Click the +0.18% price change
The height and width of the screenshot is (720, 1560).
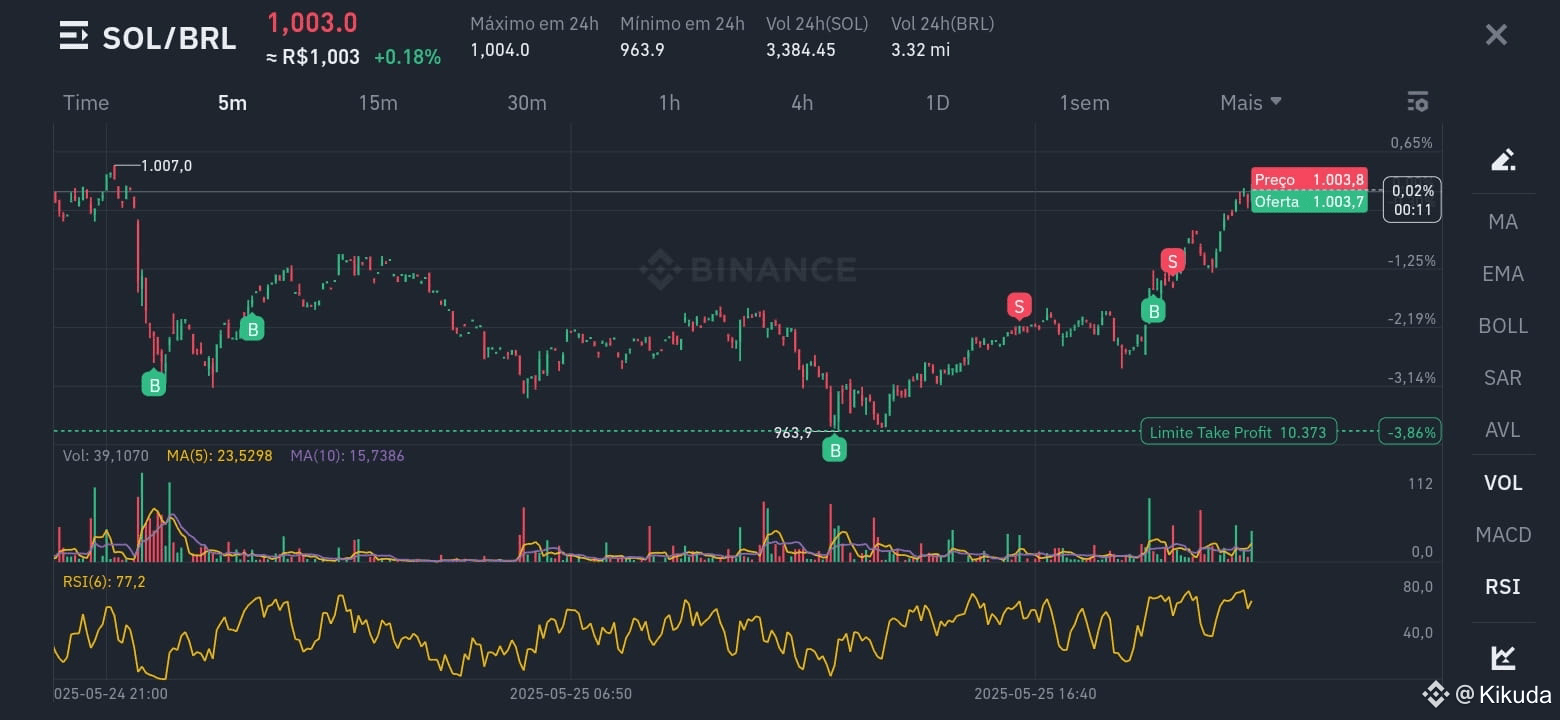tap(407, 57)
